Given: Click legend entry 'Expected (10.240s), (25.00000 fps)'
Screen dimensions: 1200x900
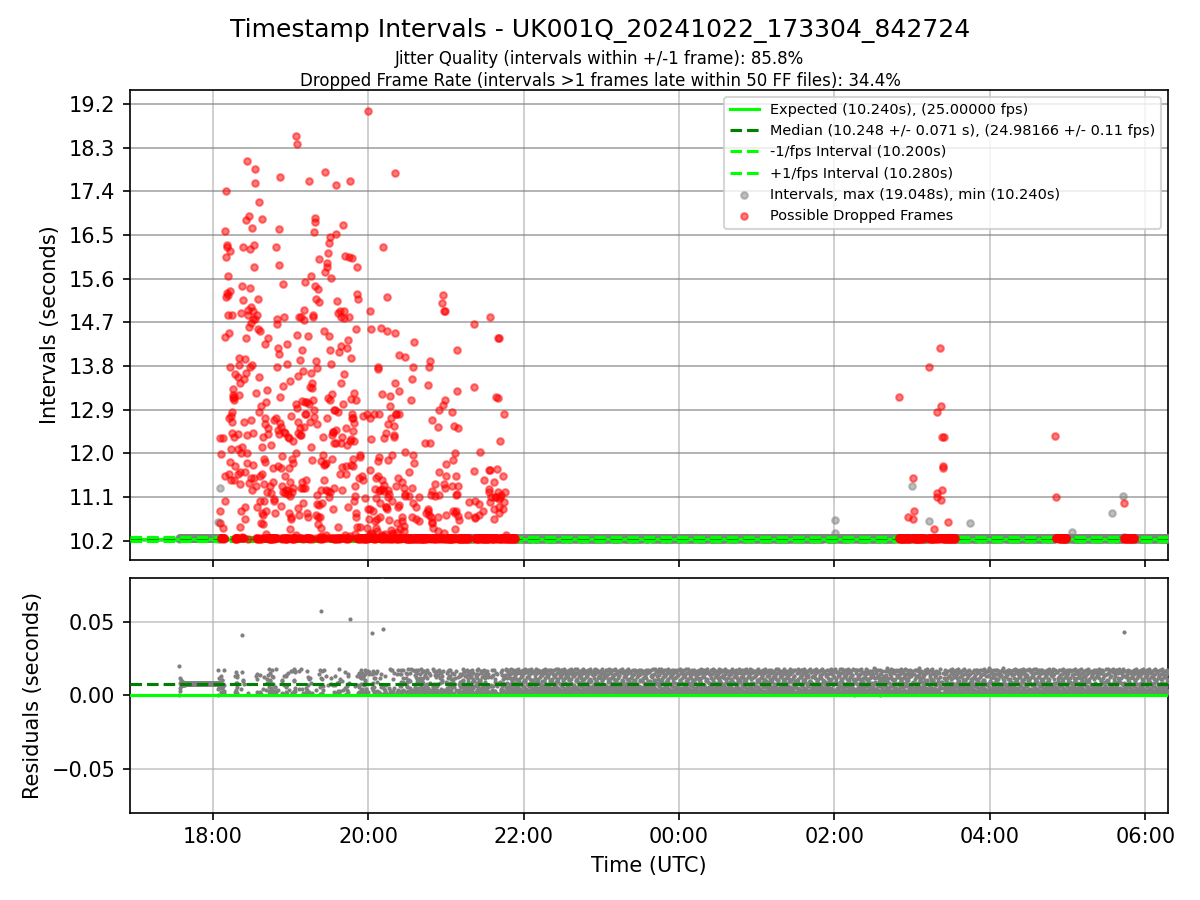Looking at the screenshot, I should coord(898,109).
